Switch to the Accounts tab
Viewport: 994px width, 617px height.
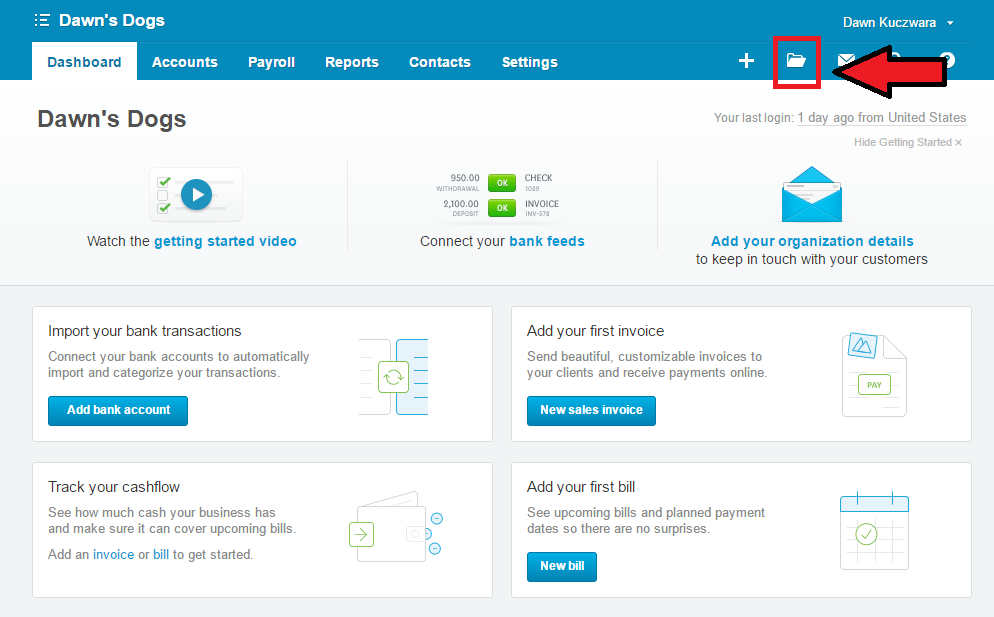coord(184,62)
